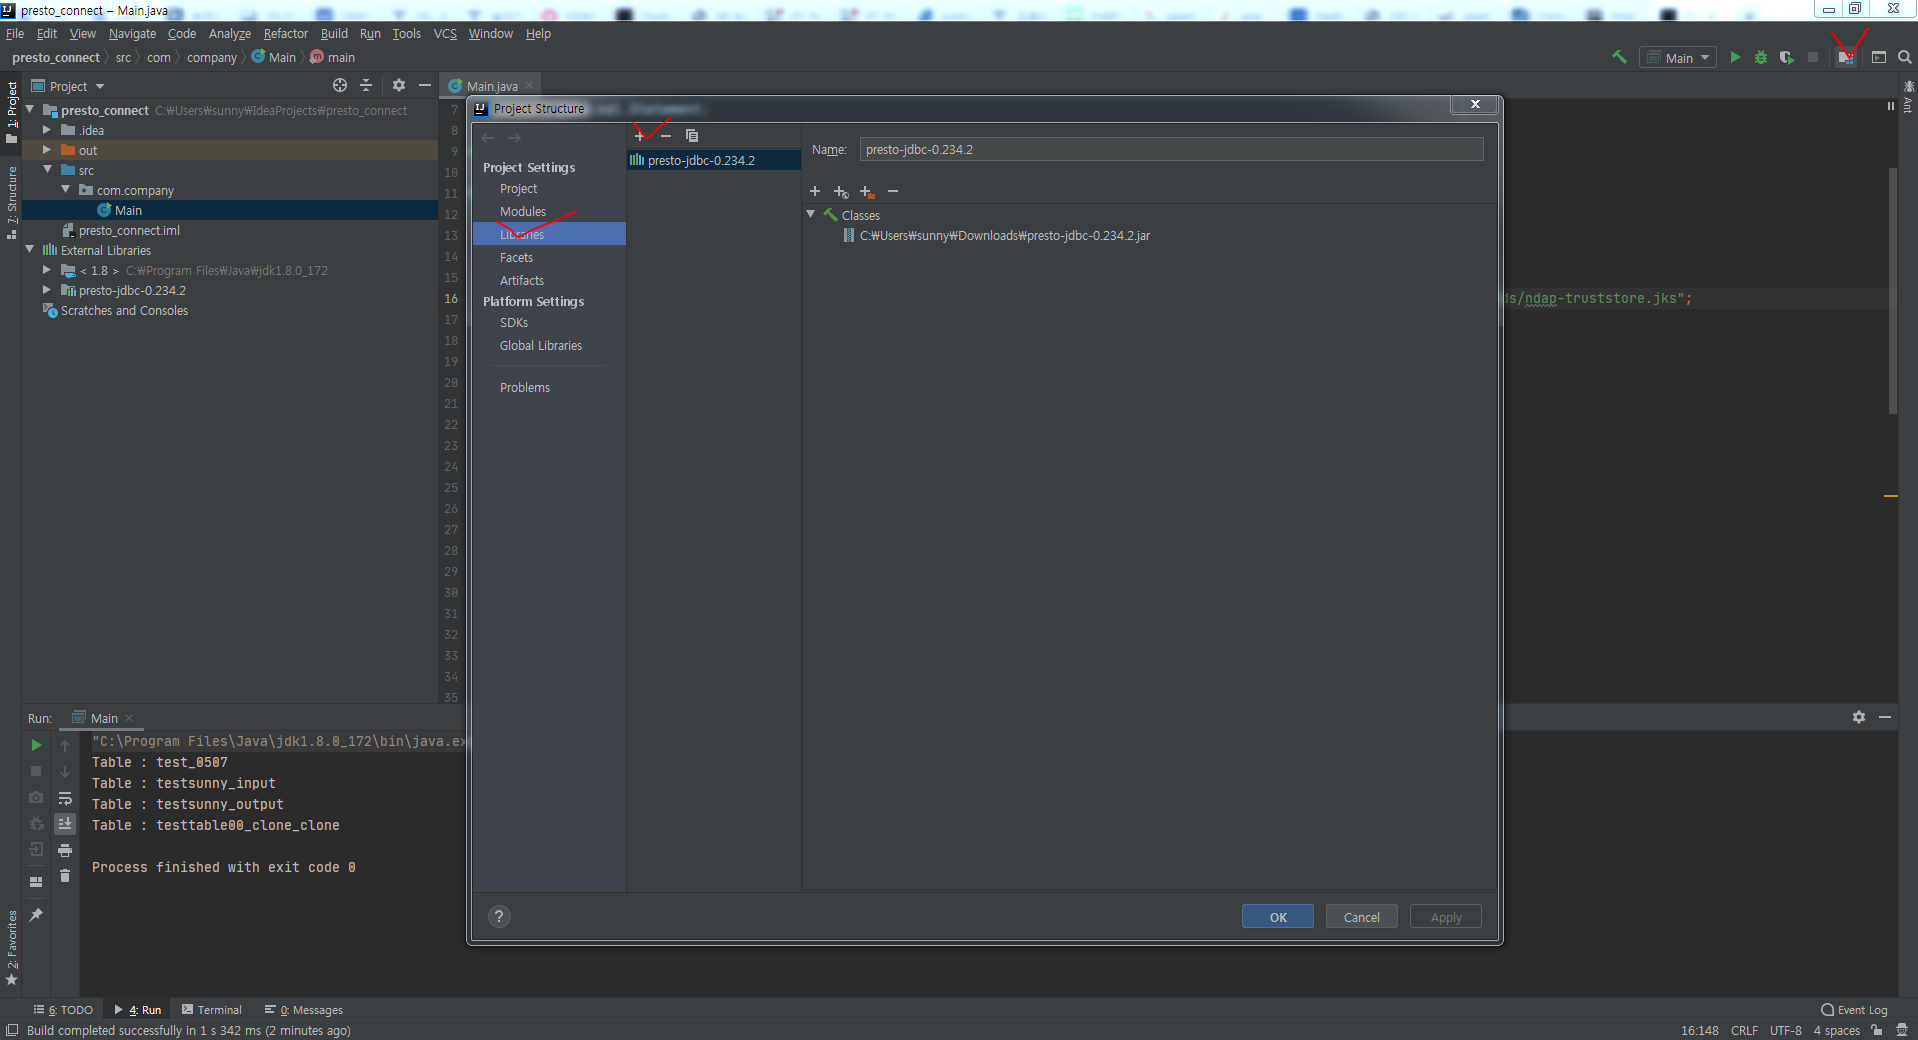
Task: Open the Terminal tool window tab
Action: pos(212,1010)
